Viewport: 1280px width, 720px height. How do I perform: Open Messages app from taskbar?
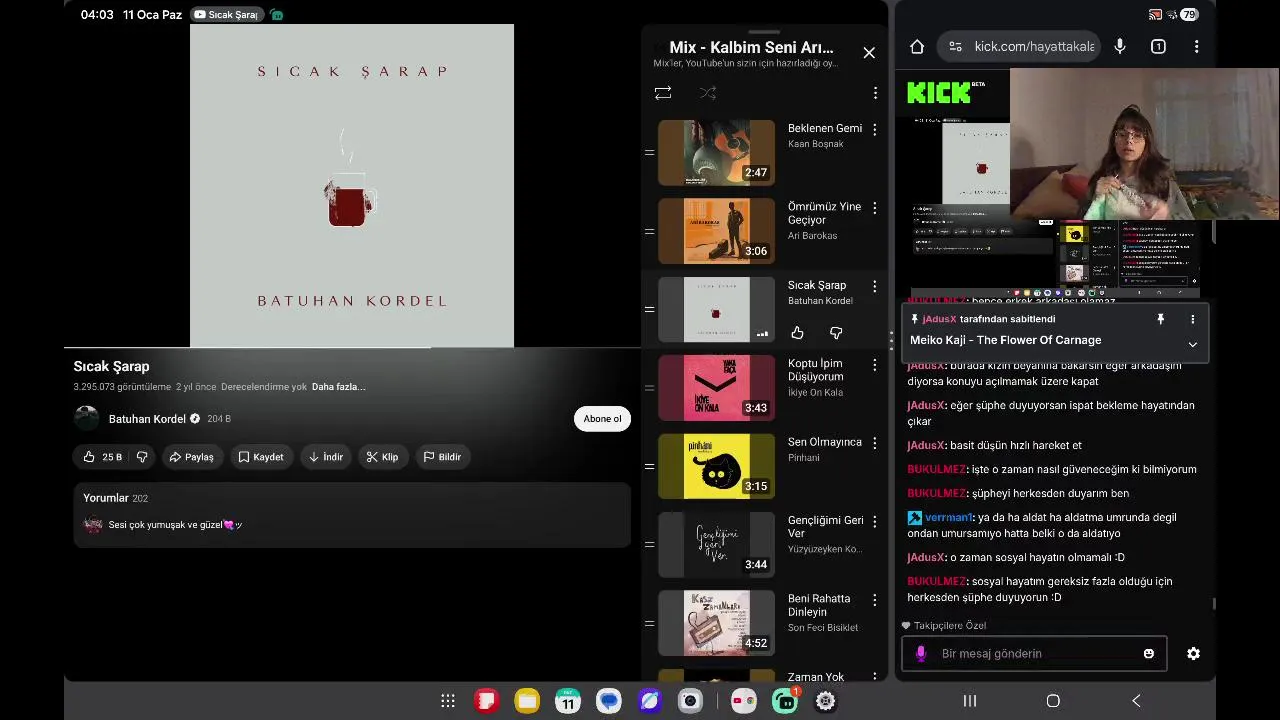[x=609, y=701]
